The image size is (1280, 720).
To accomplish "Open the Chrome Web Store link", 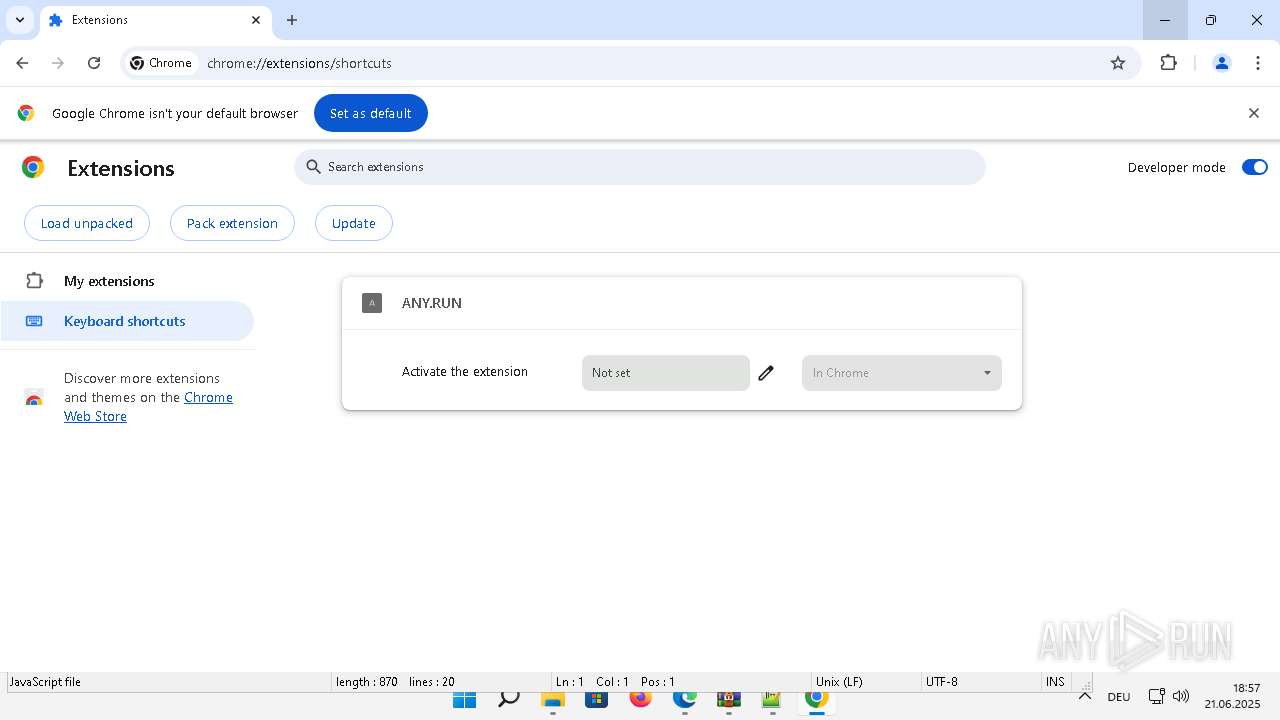I will click(148, 407).
